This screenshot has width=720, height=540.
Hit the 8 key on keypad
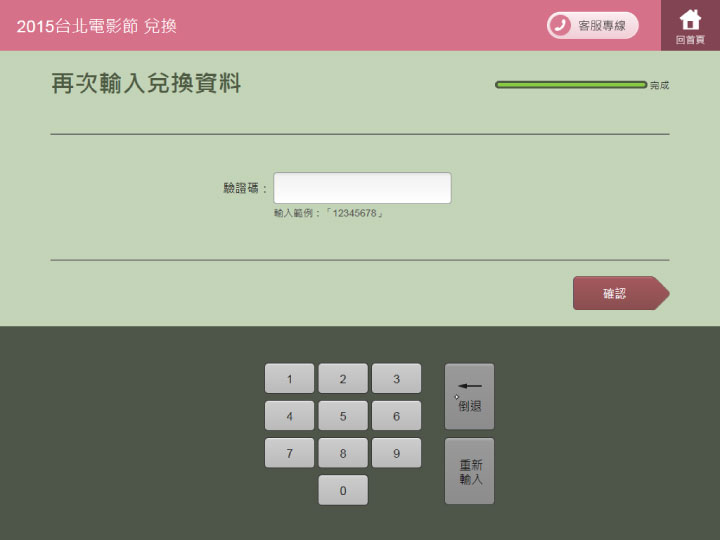(x=343, y=453)
